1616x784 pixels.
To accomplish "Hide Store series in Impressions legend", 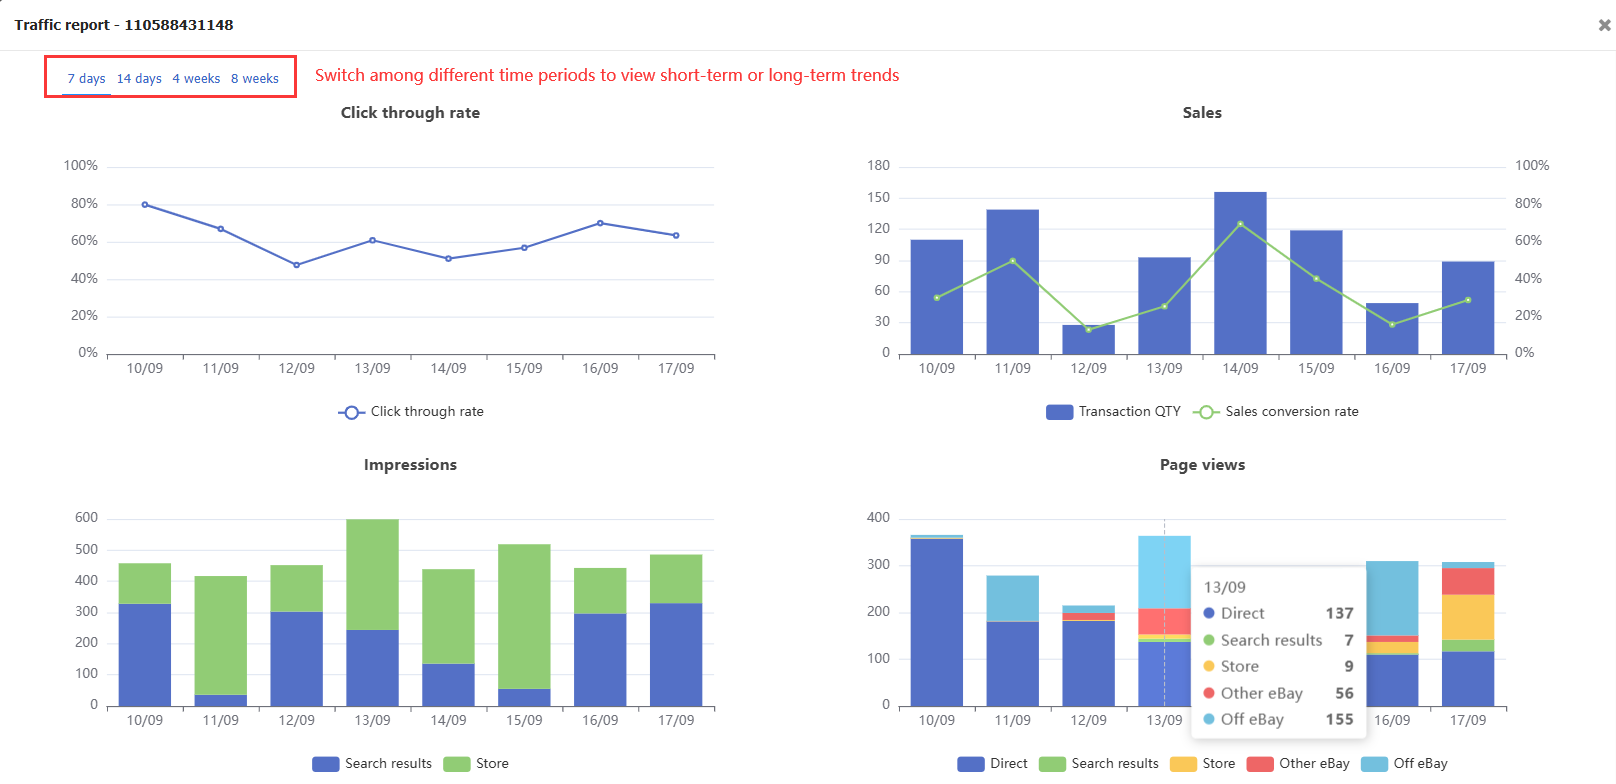I will point(456,764).
